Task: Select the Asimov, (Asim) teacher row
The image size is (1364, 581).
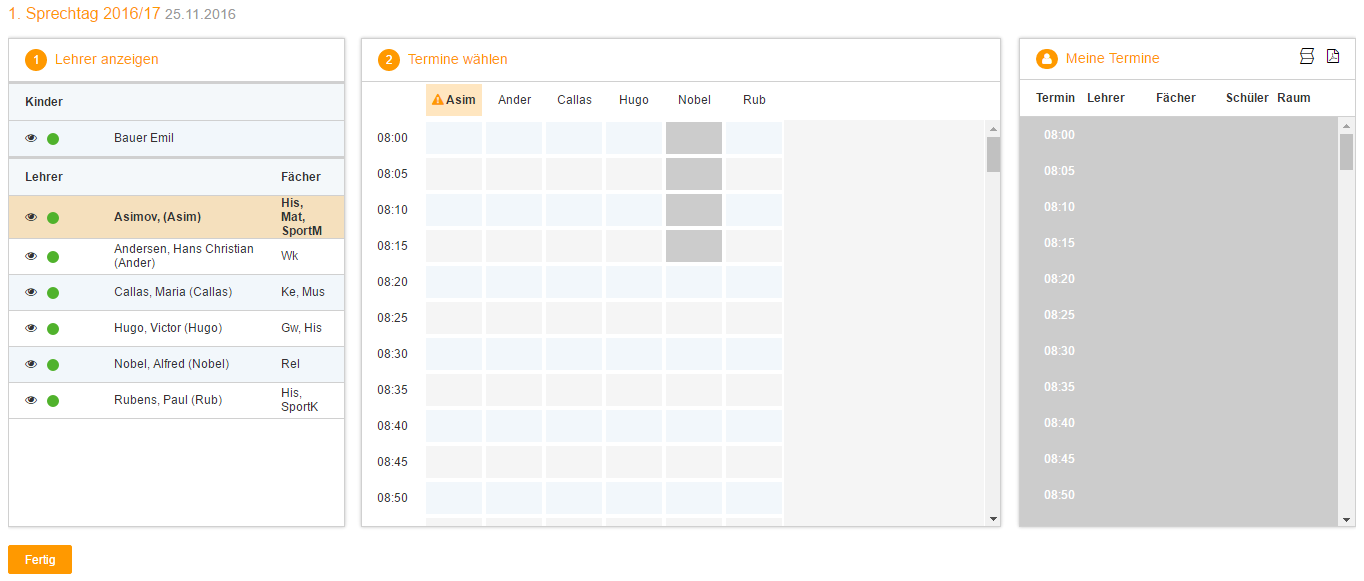Action: pyautogui.click(x=177, y=217)
